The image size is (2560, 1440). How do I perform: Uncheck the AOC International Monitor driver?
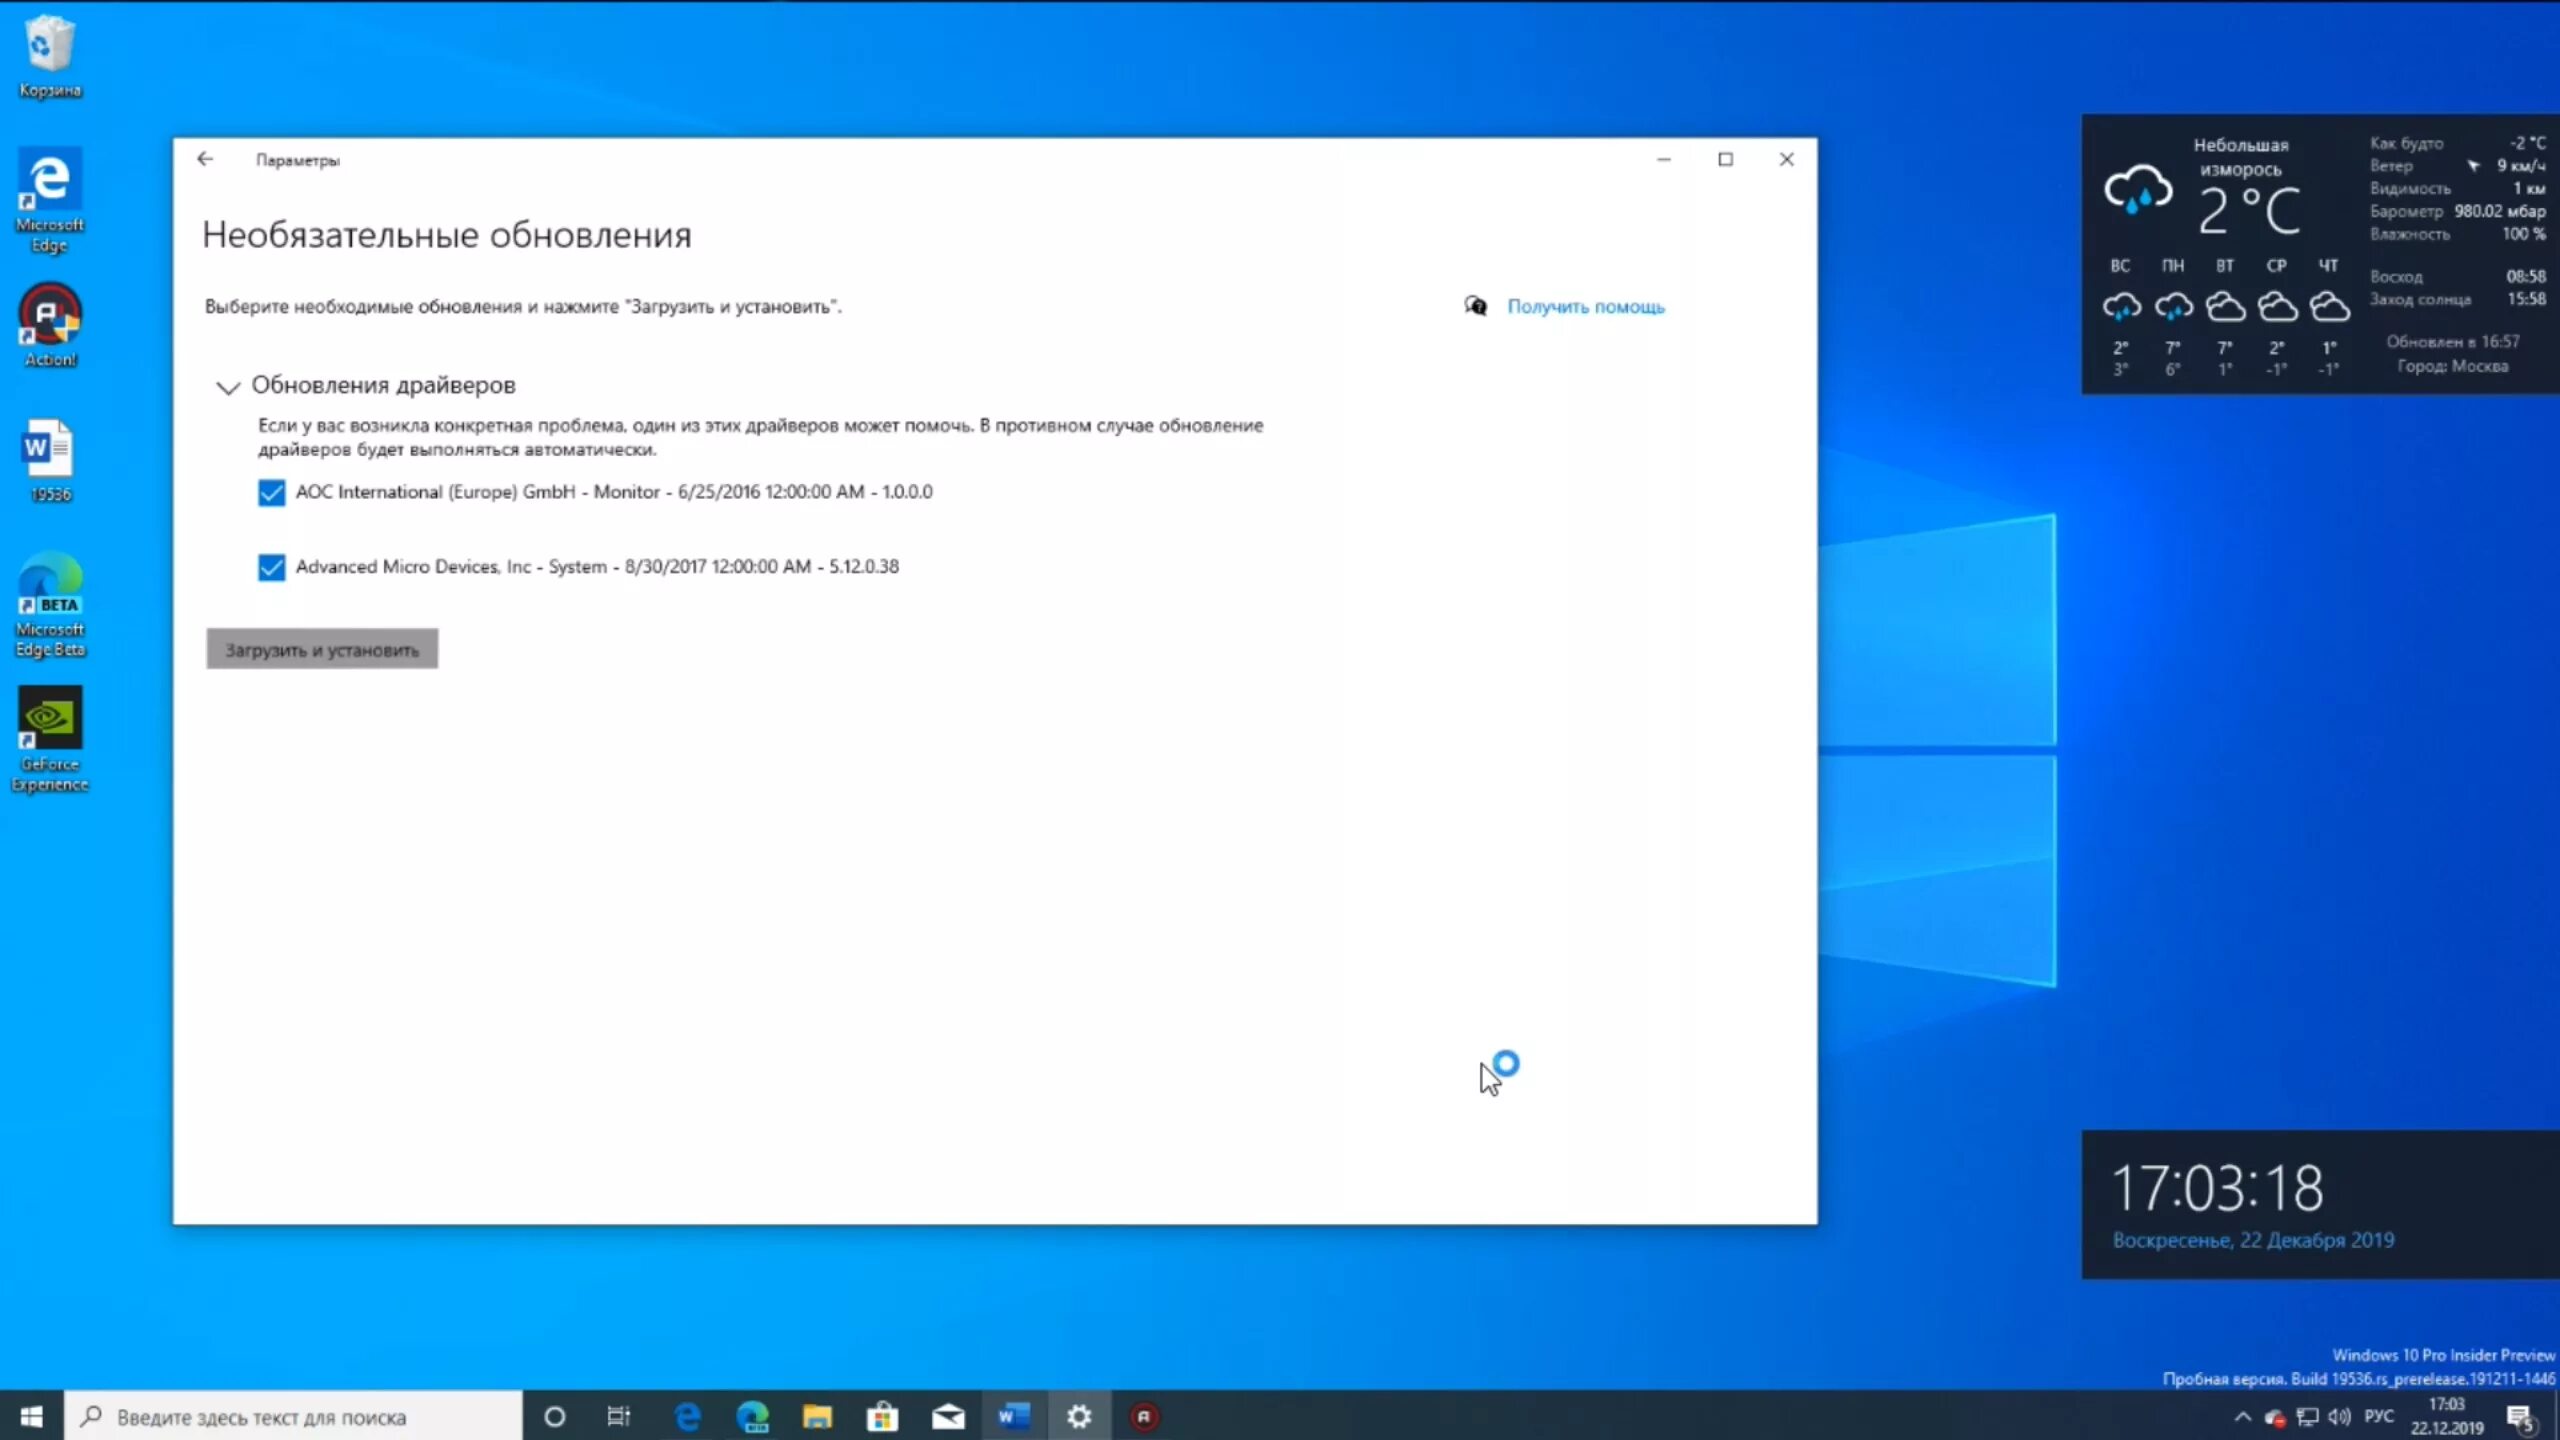[271, 492]
